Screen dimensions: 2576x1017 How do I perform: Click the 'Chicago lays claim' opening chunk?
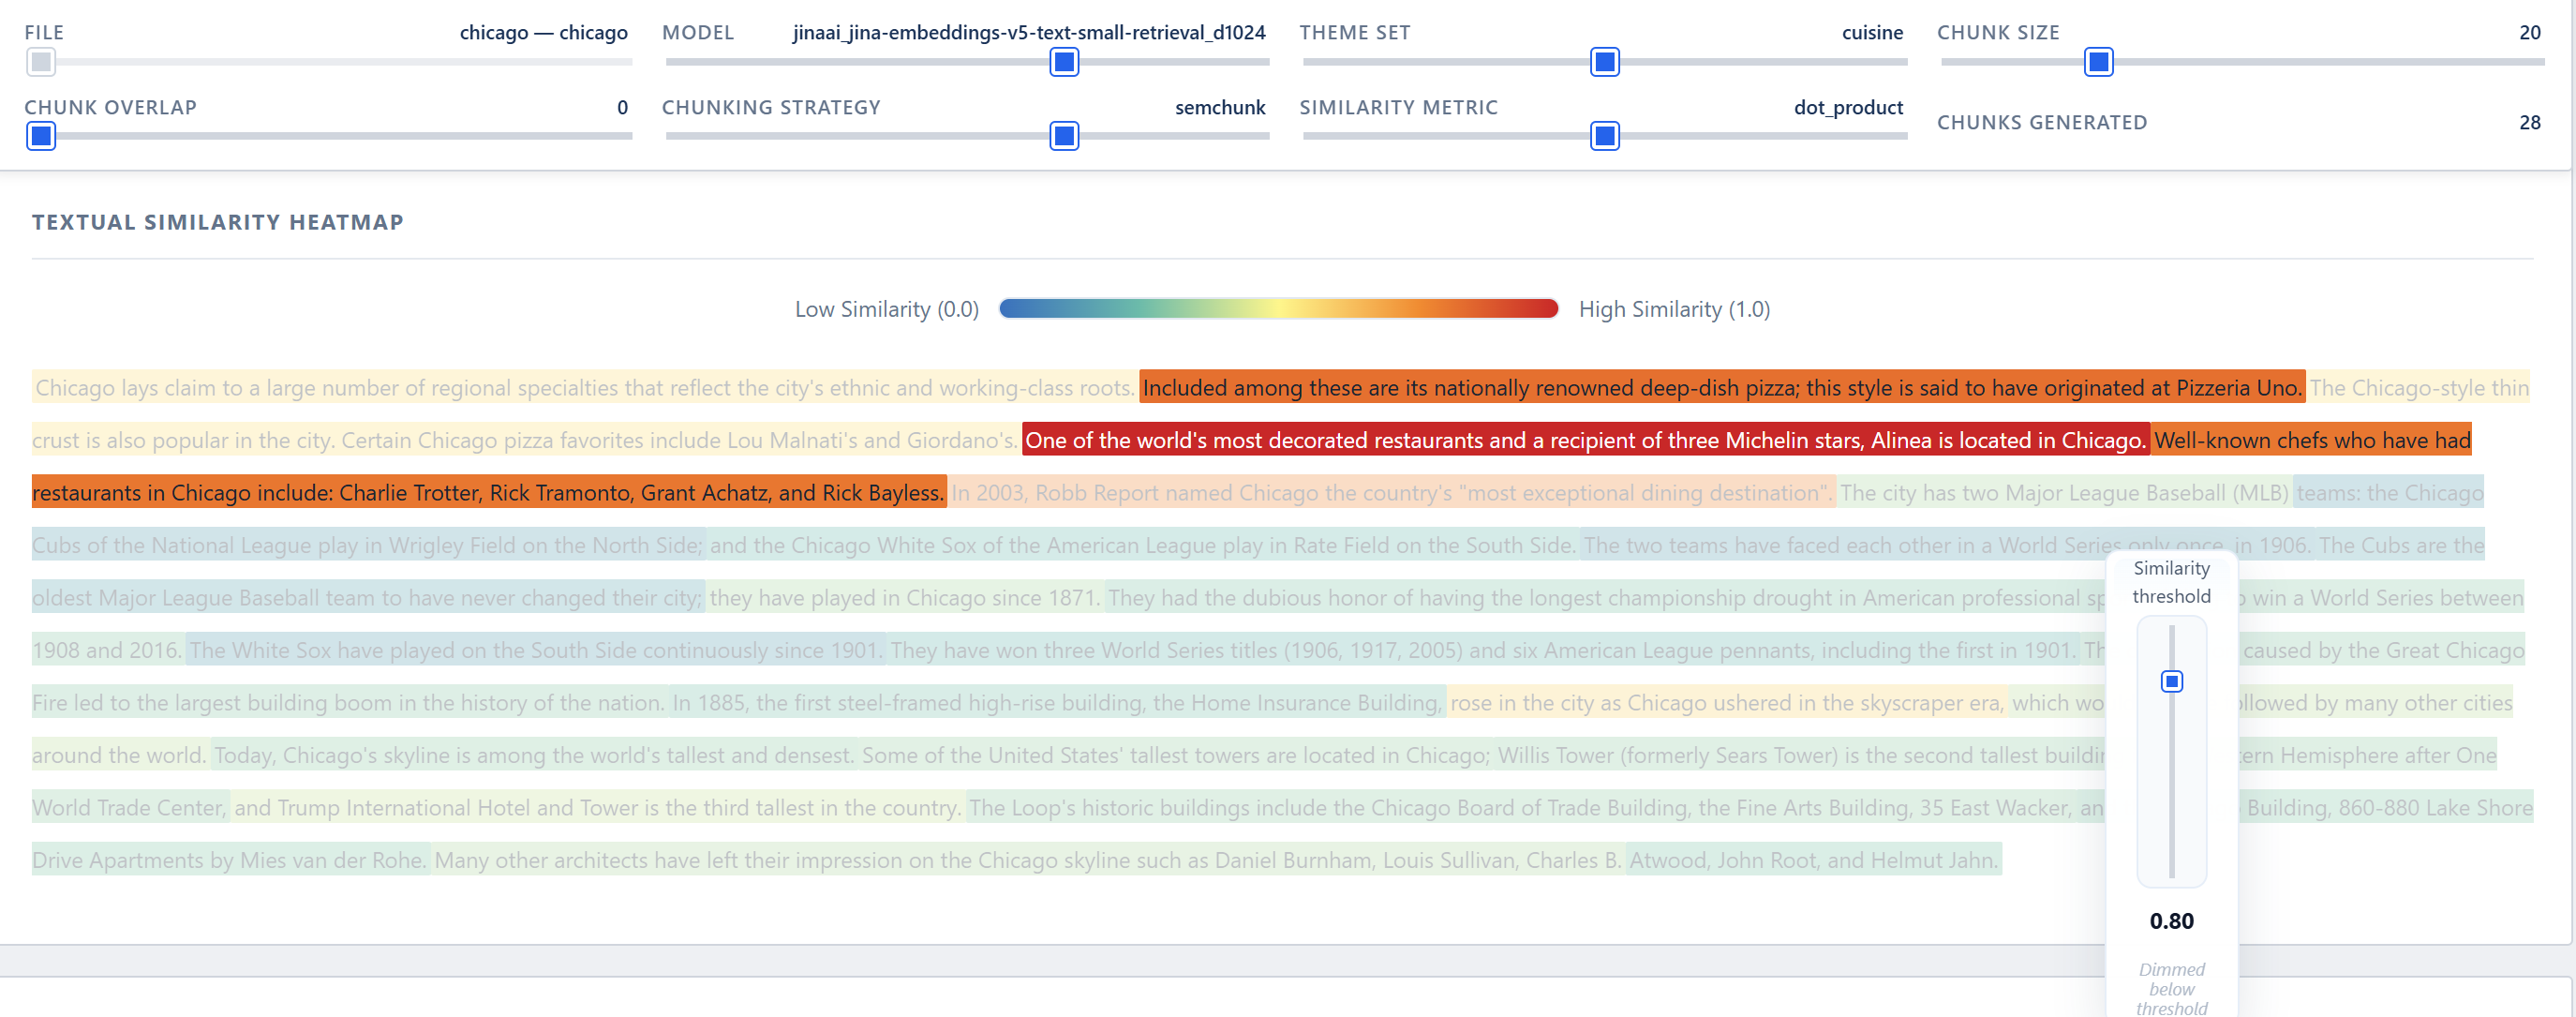(584, 388)
